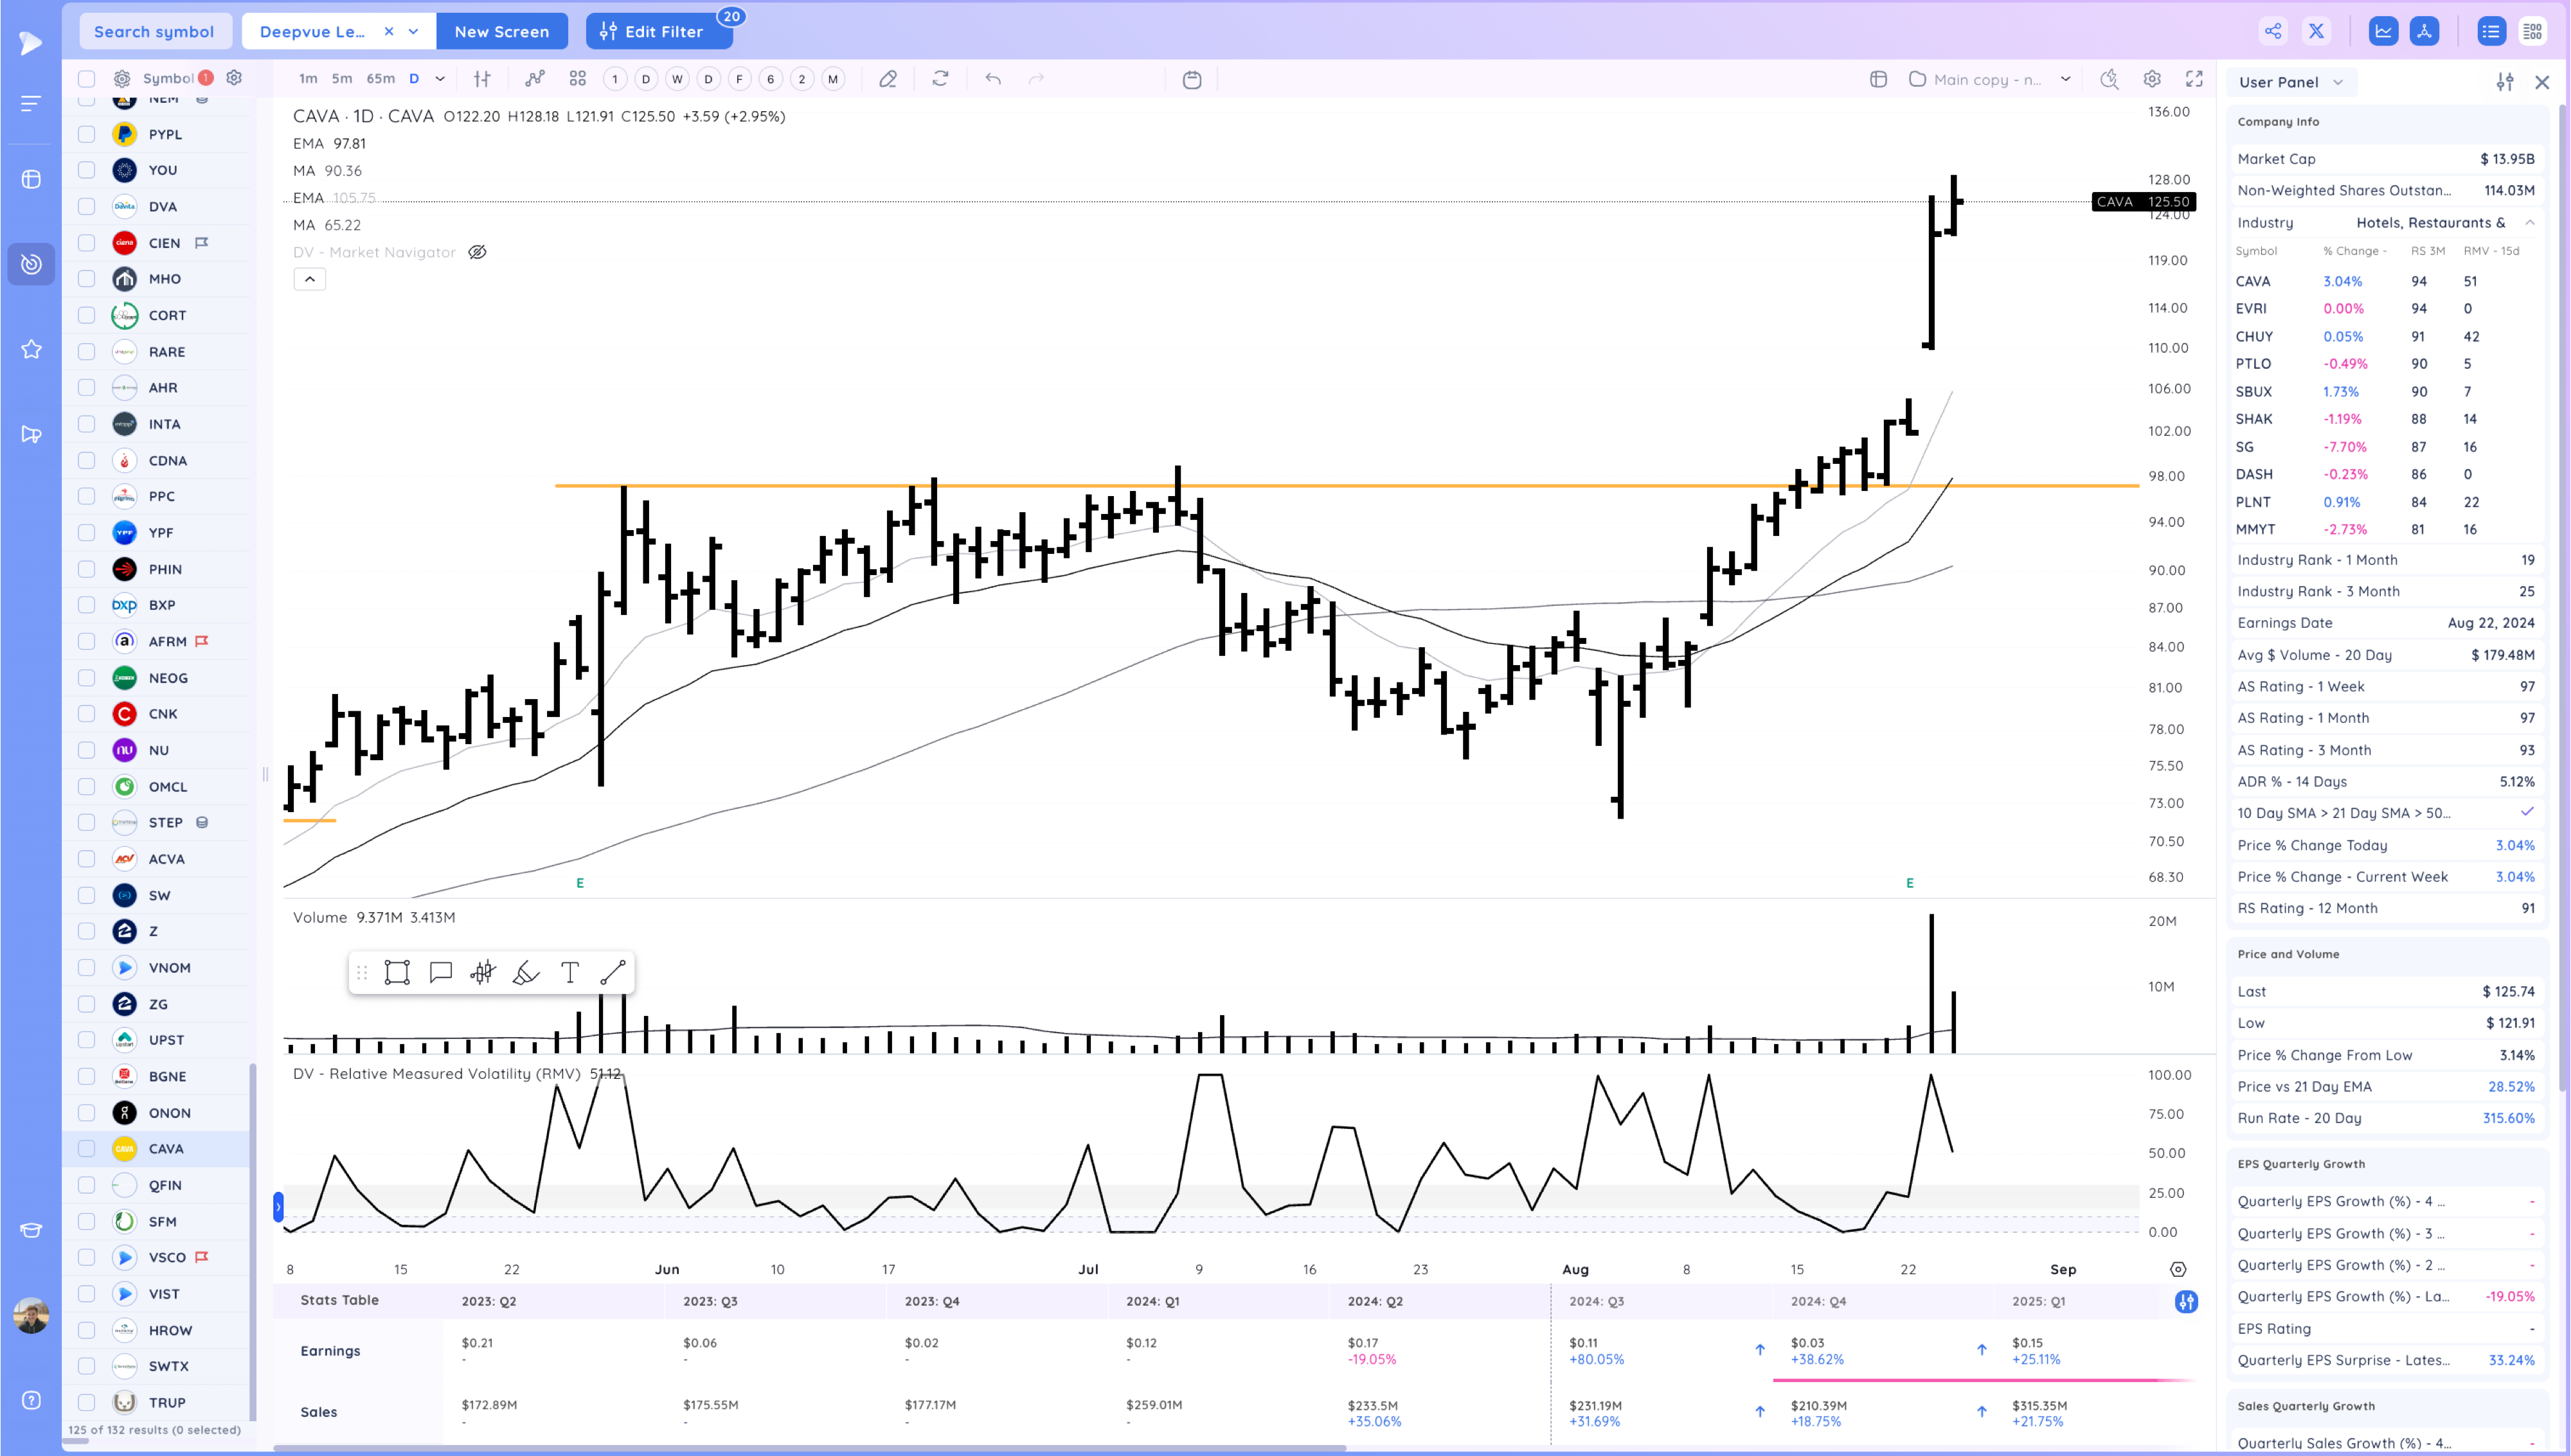Click the New Screen button
Image resolution: width=2571 pixels, height=1456 pixels.
501,31
